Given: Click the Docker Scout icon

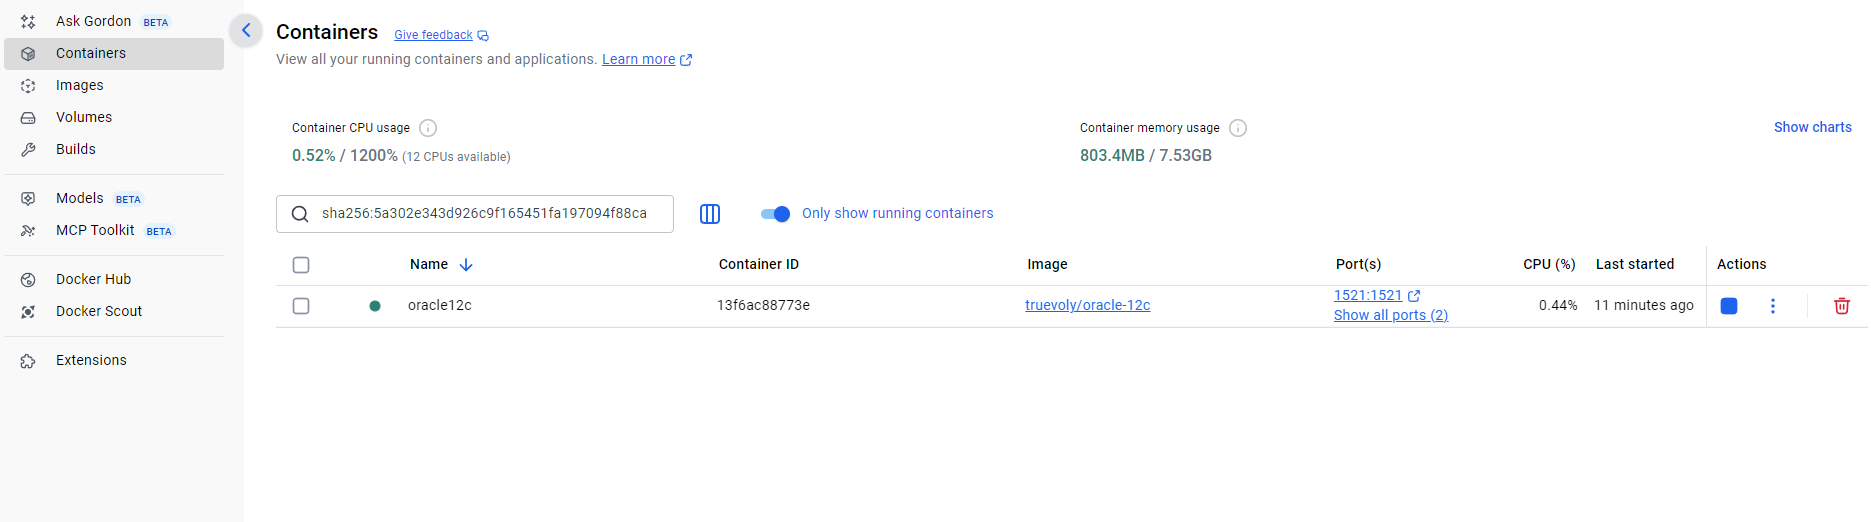Looking at the screenshot, I should [x=28, y=312].
